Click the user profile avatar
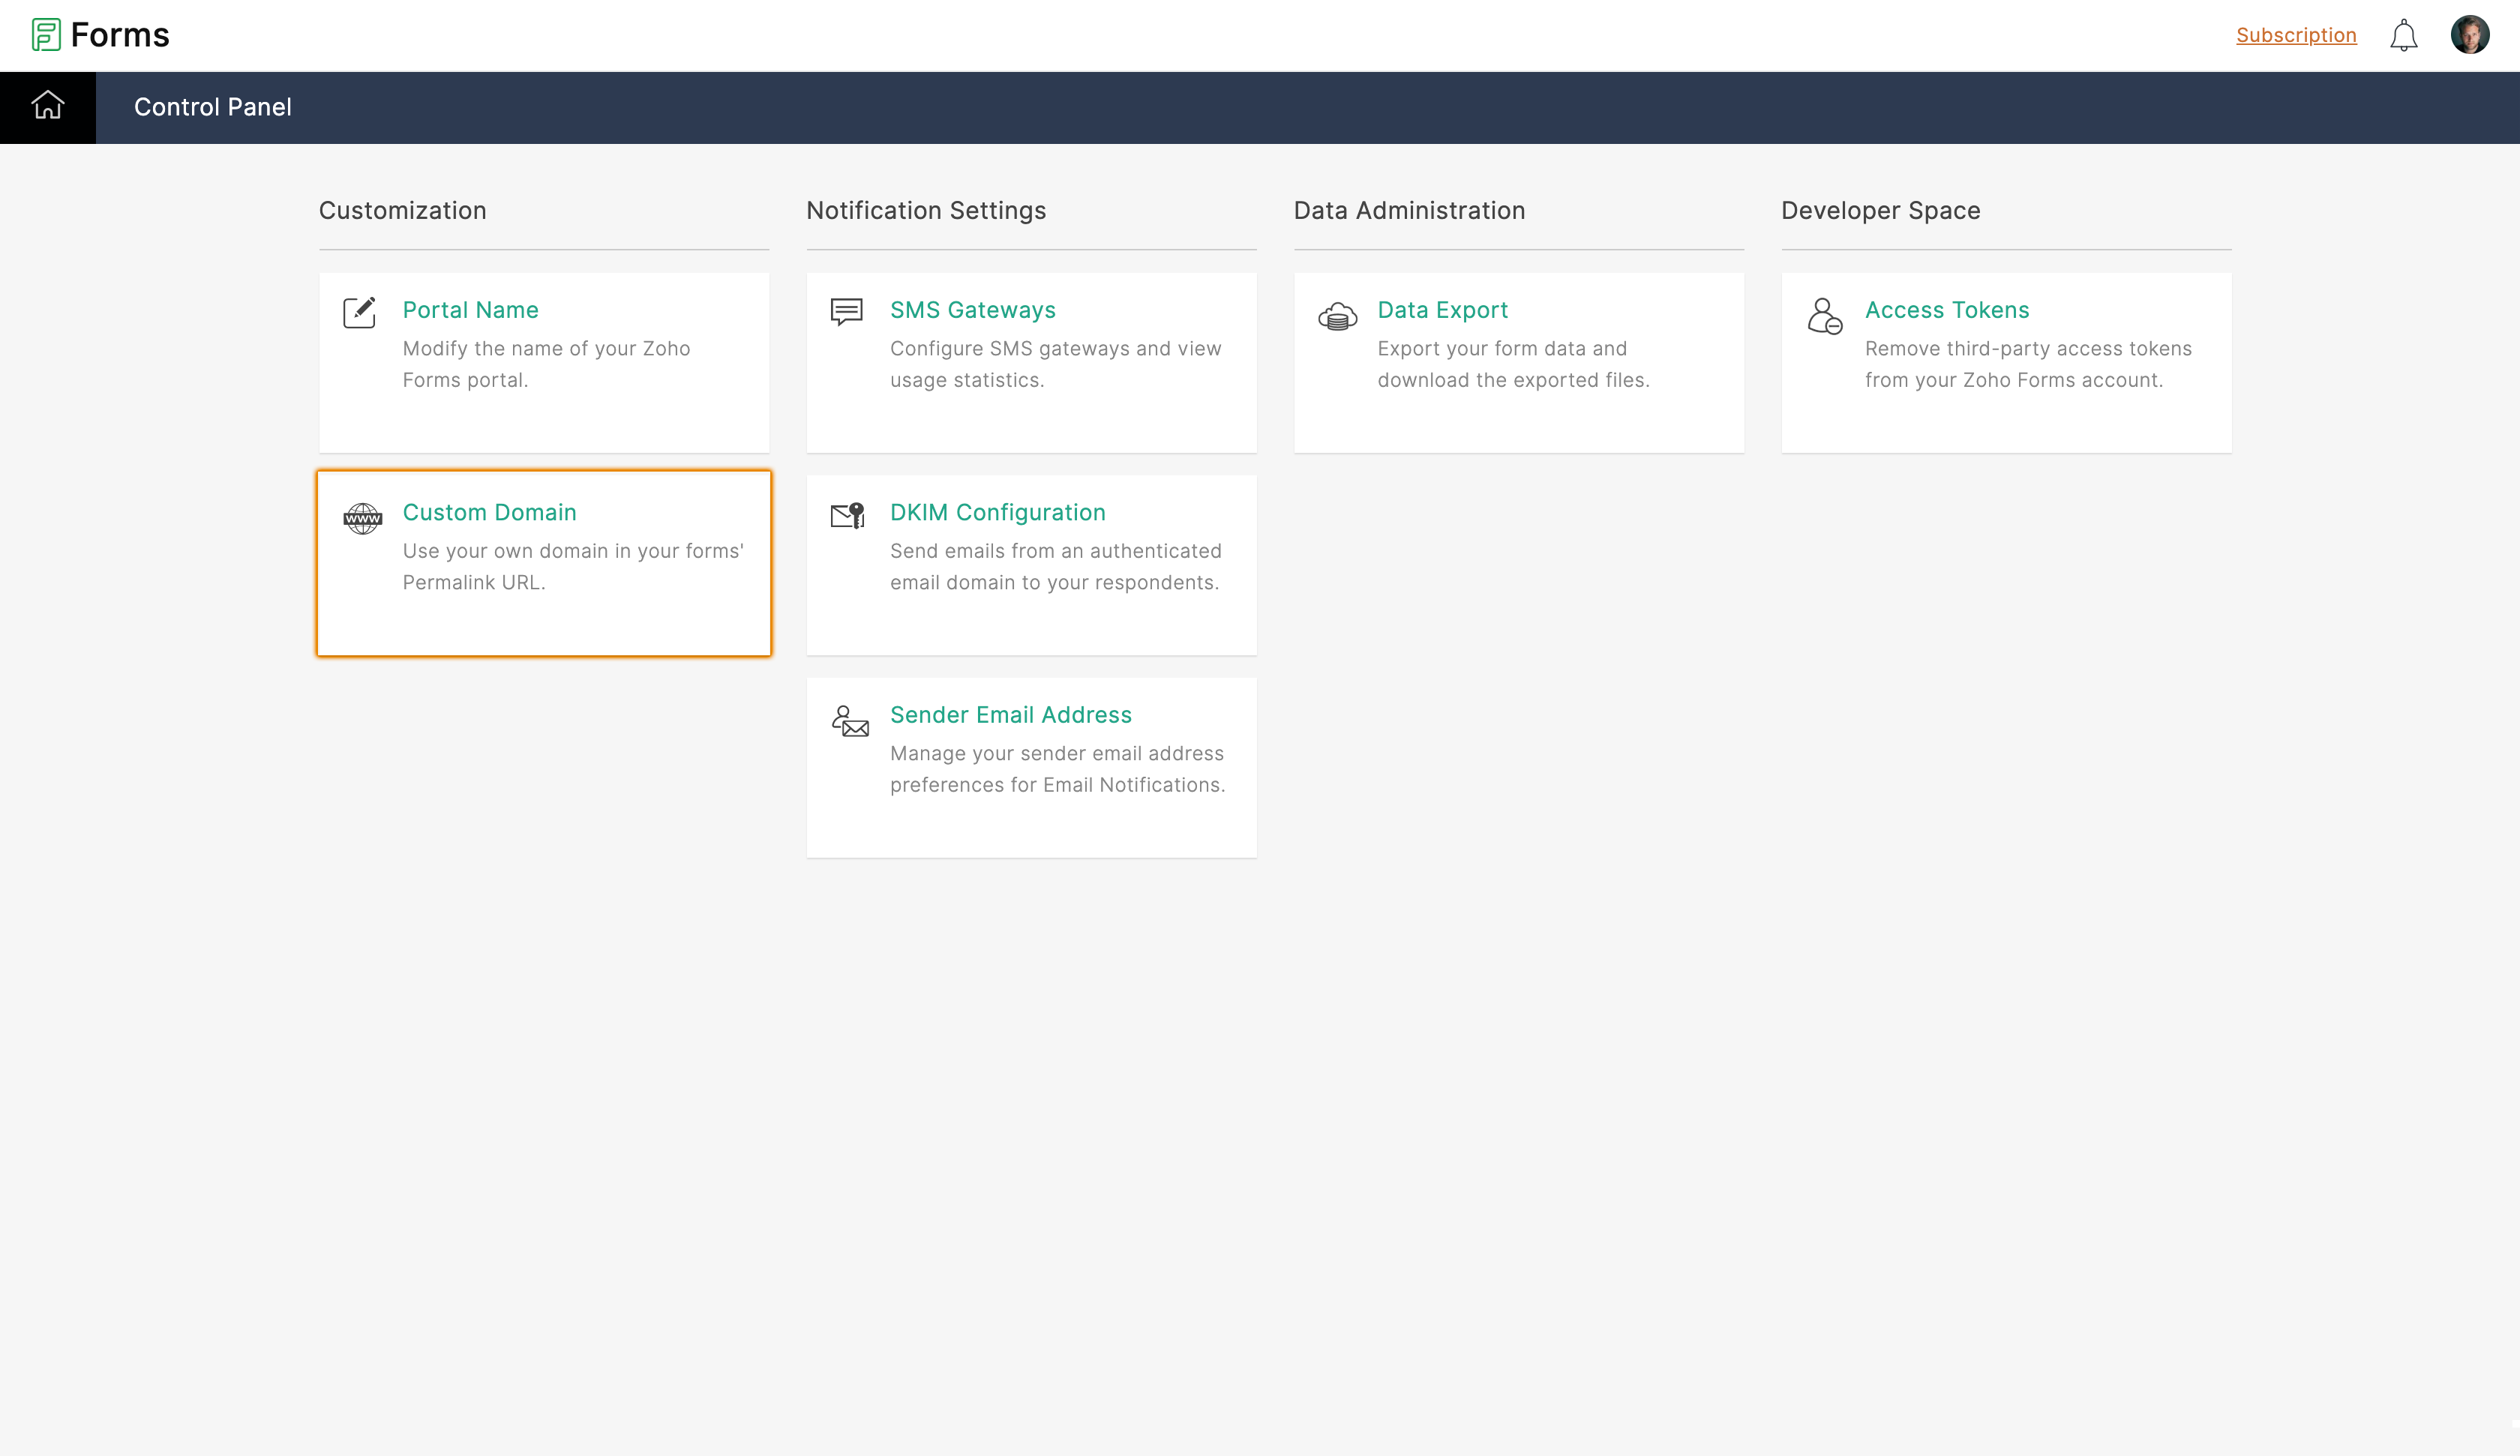The image size is (2520, 1456). pyautogui.click(x=2469, y=35)
